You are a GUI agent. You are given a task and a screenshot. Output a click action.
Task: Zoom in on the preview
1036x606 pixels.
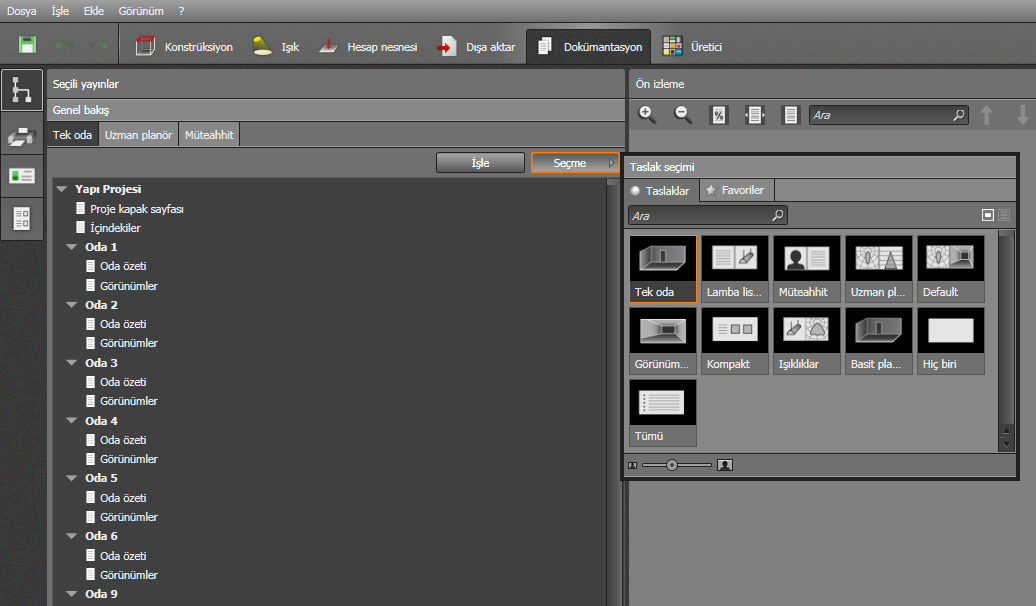pos(647,115)
